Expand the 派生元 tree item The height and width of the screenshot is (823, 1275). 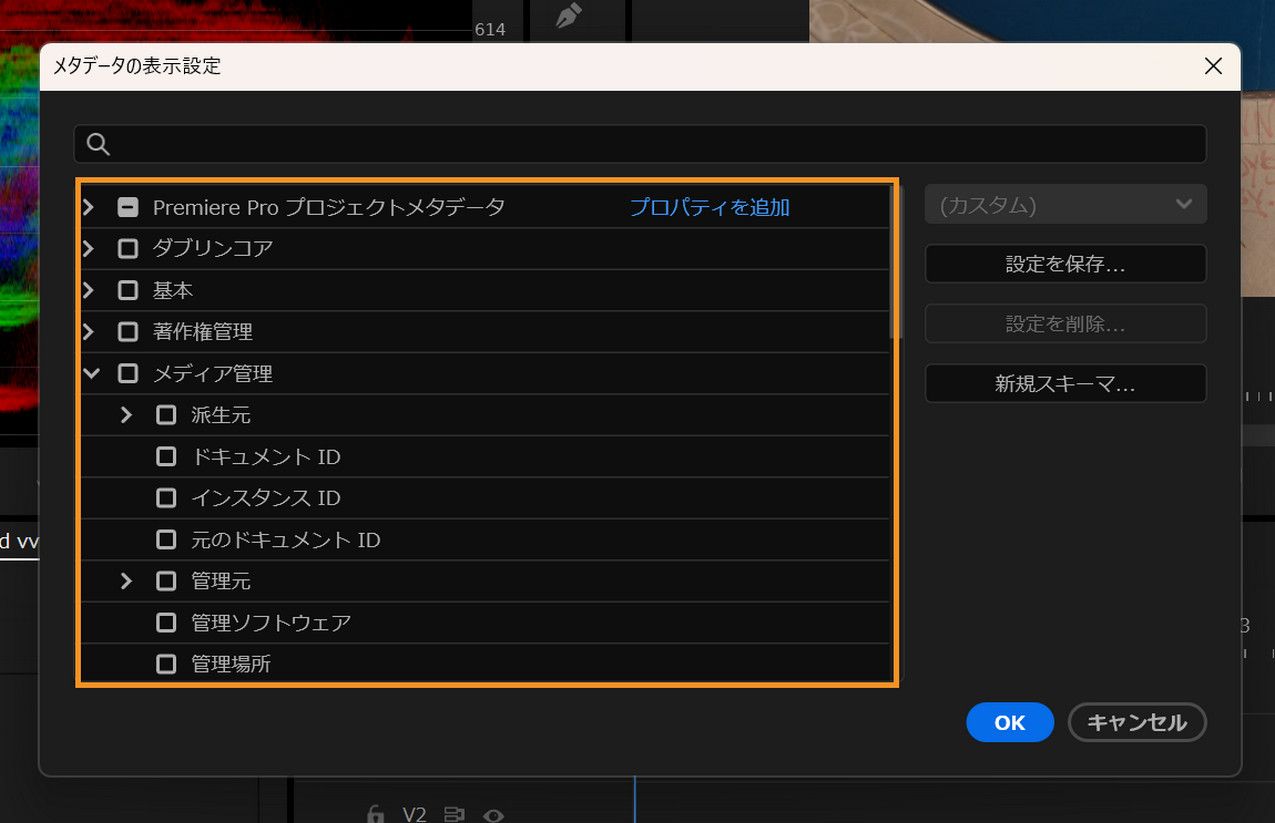(x=128, y=414)
